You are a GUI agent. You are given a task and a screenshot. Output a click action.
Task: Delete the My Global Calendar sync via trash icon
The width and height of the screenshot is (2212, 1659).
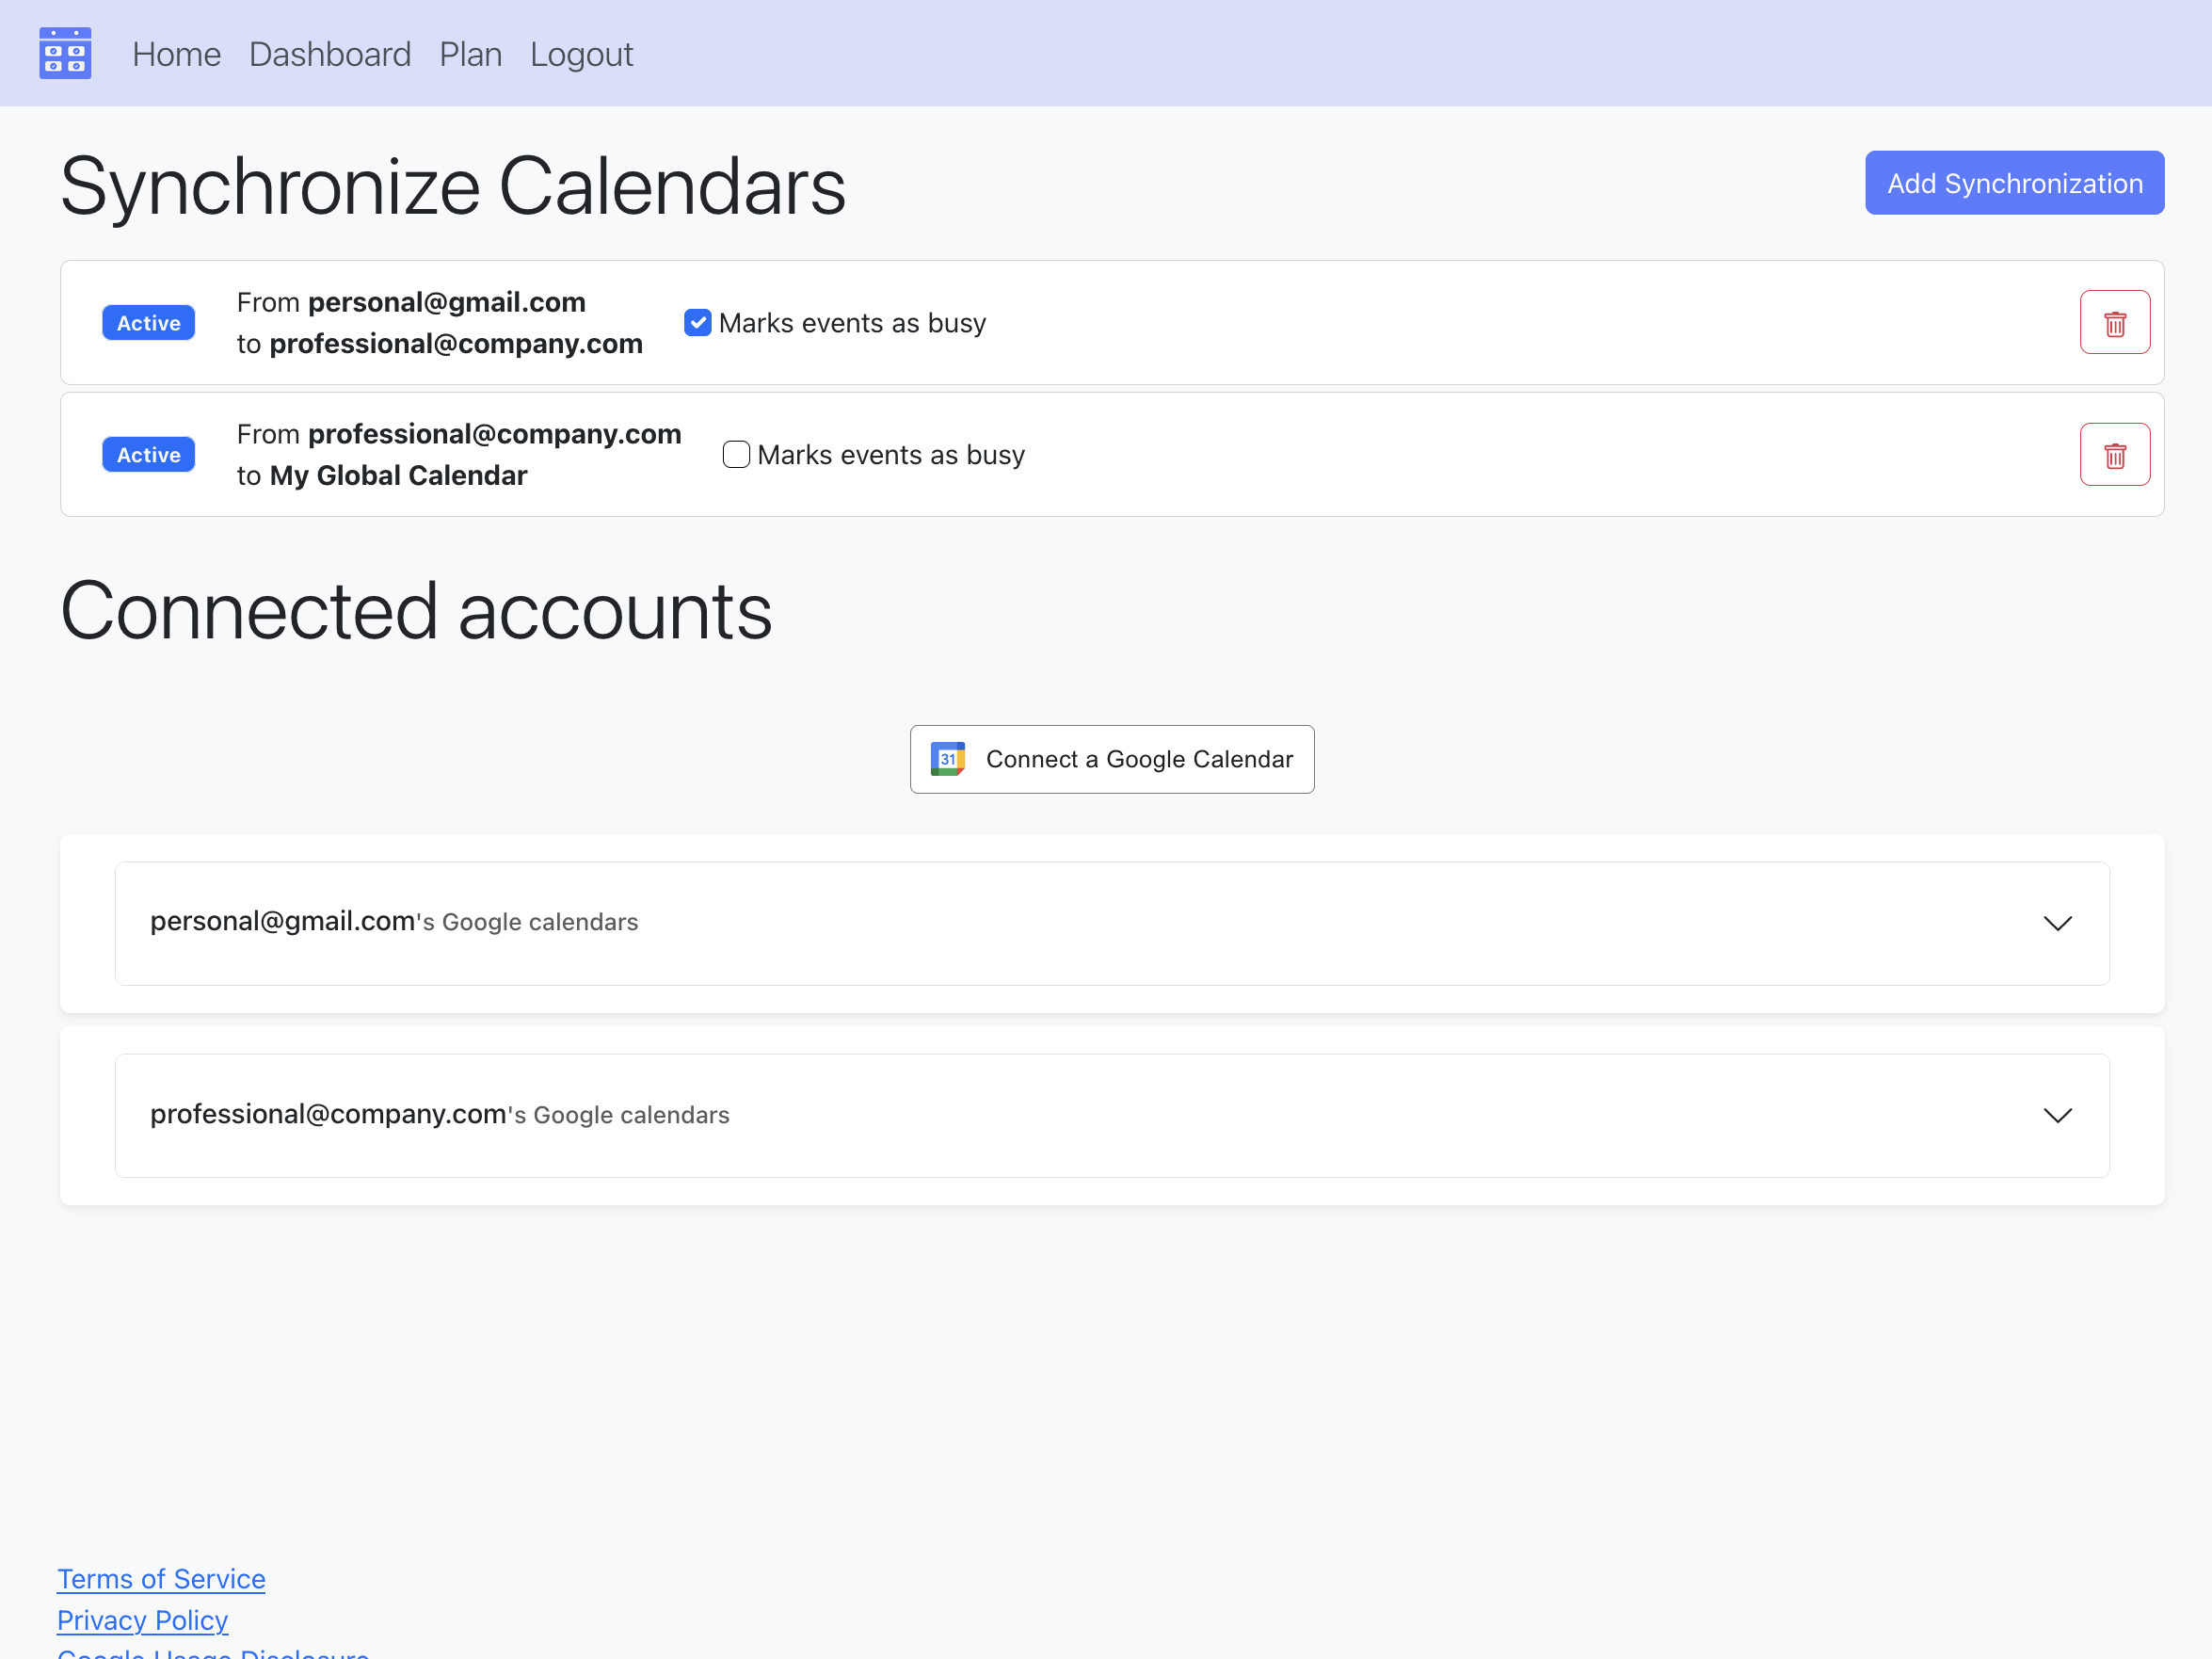point(2114,455)
